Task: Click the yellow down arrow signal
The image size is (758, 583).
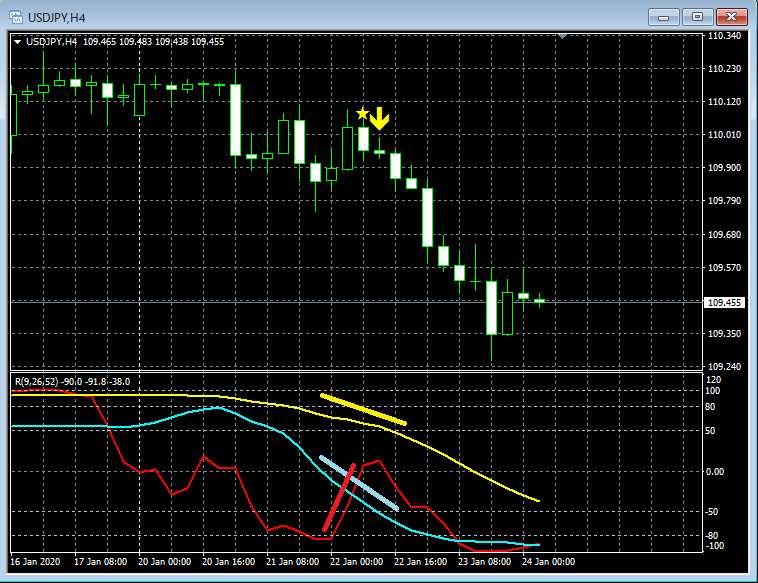Action: [379, 118]
